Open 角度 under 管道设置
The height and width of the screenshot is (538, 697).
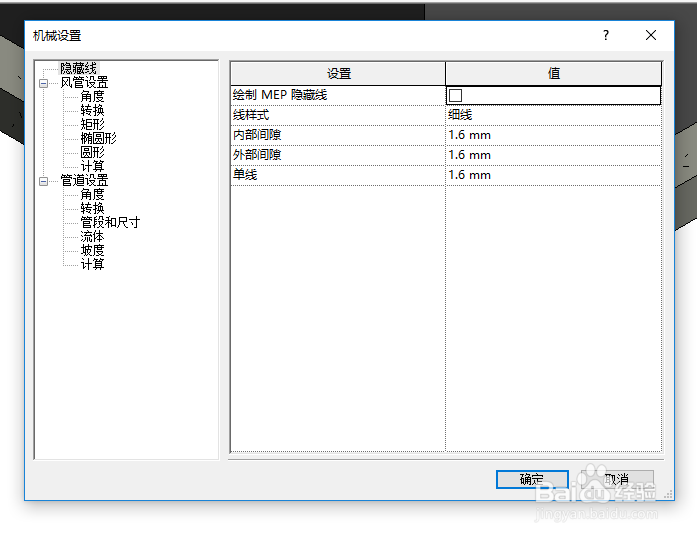pyautogui.click(x=92, y=194)
